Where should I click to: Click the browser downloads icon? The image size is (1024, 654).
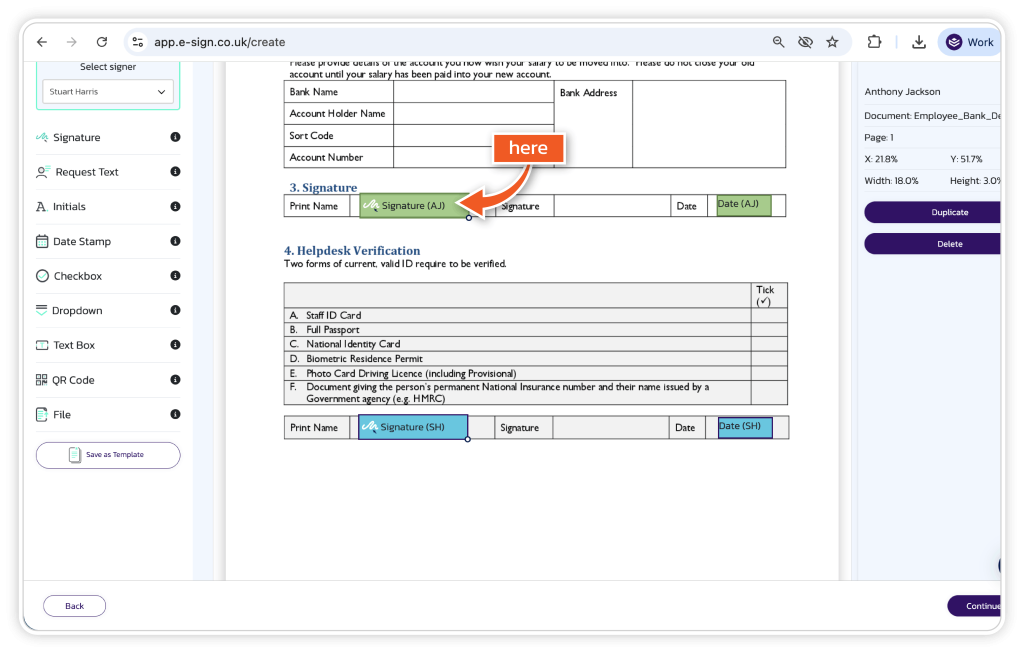click(918, 42)
